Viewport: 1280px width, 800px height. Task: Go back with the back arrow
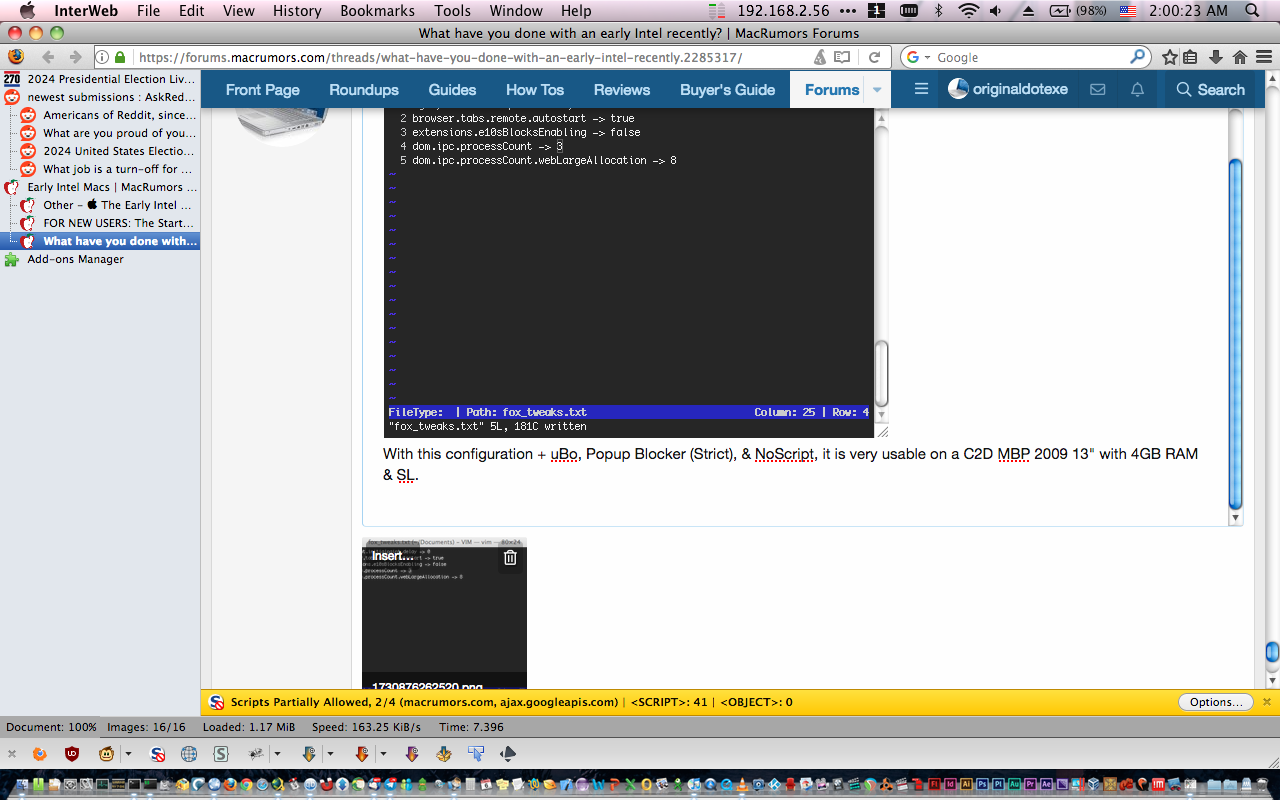click(x=48, y=57)
